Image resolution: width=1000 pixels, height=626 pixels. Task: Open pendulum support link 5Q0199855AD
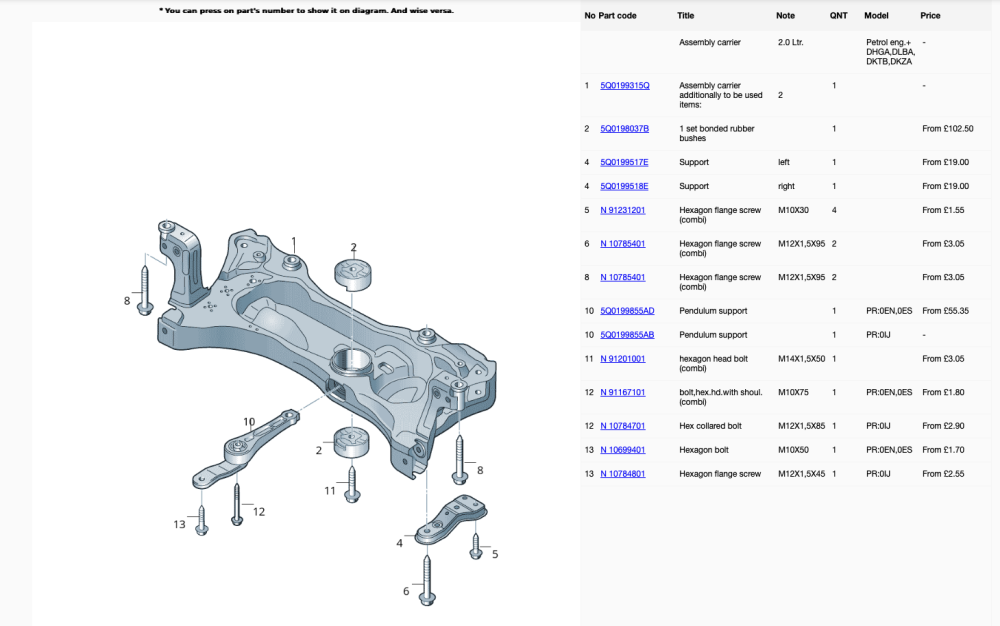626,311
